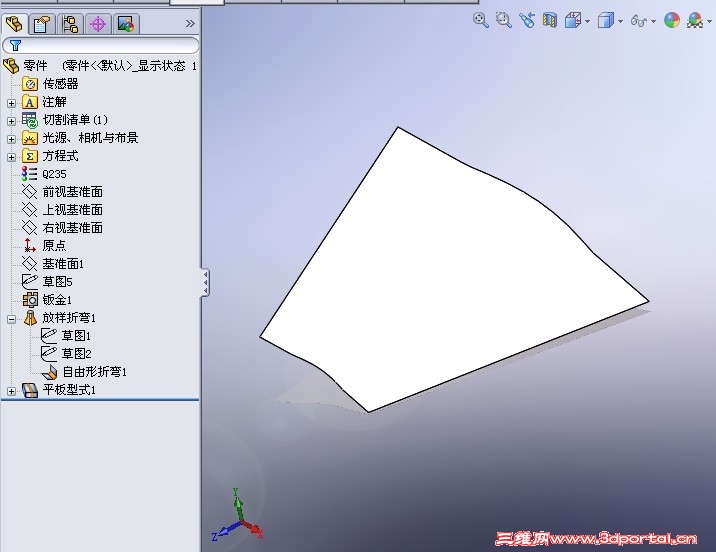Image resolution: width=716 pixels, height=552 pixels.
Task: Click the XYZ orientation triad
Action: point(237,515)
